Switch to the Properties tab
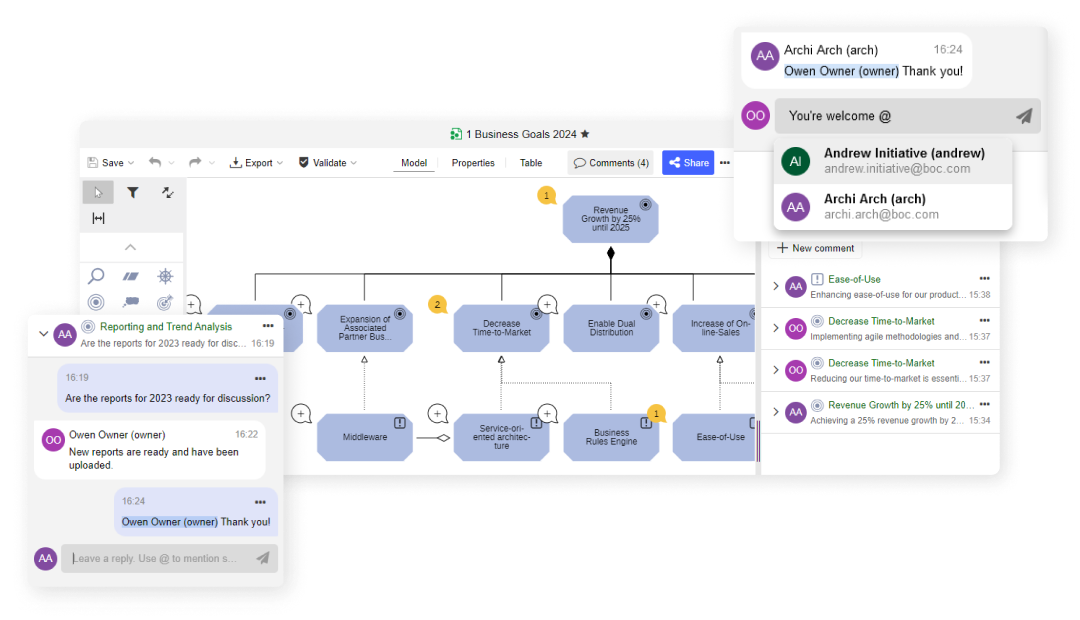Screen dimensions: 1080x620 pyautogui.click(x=473, y=163)
